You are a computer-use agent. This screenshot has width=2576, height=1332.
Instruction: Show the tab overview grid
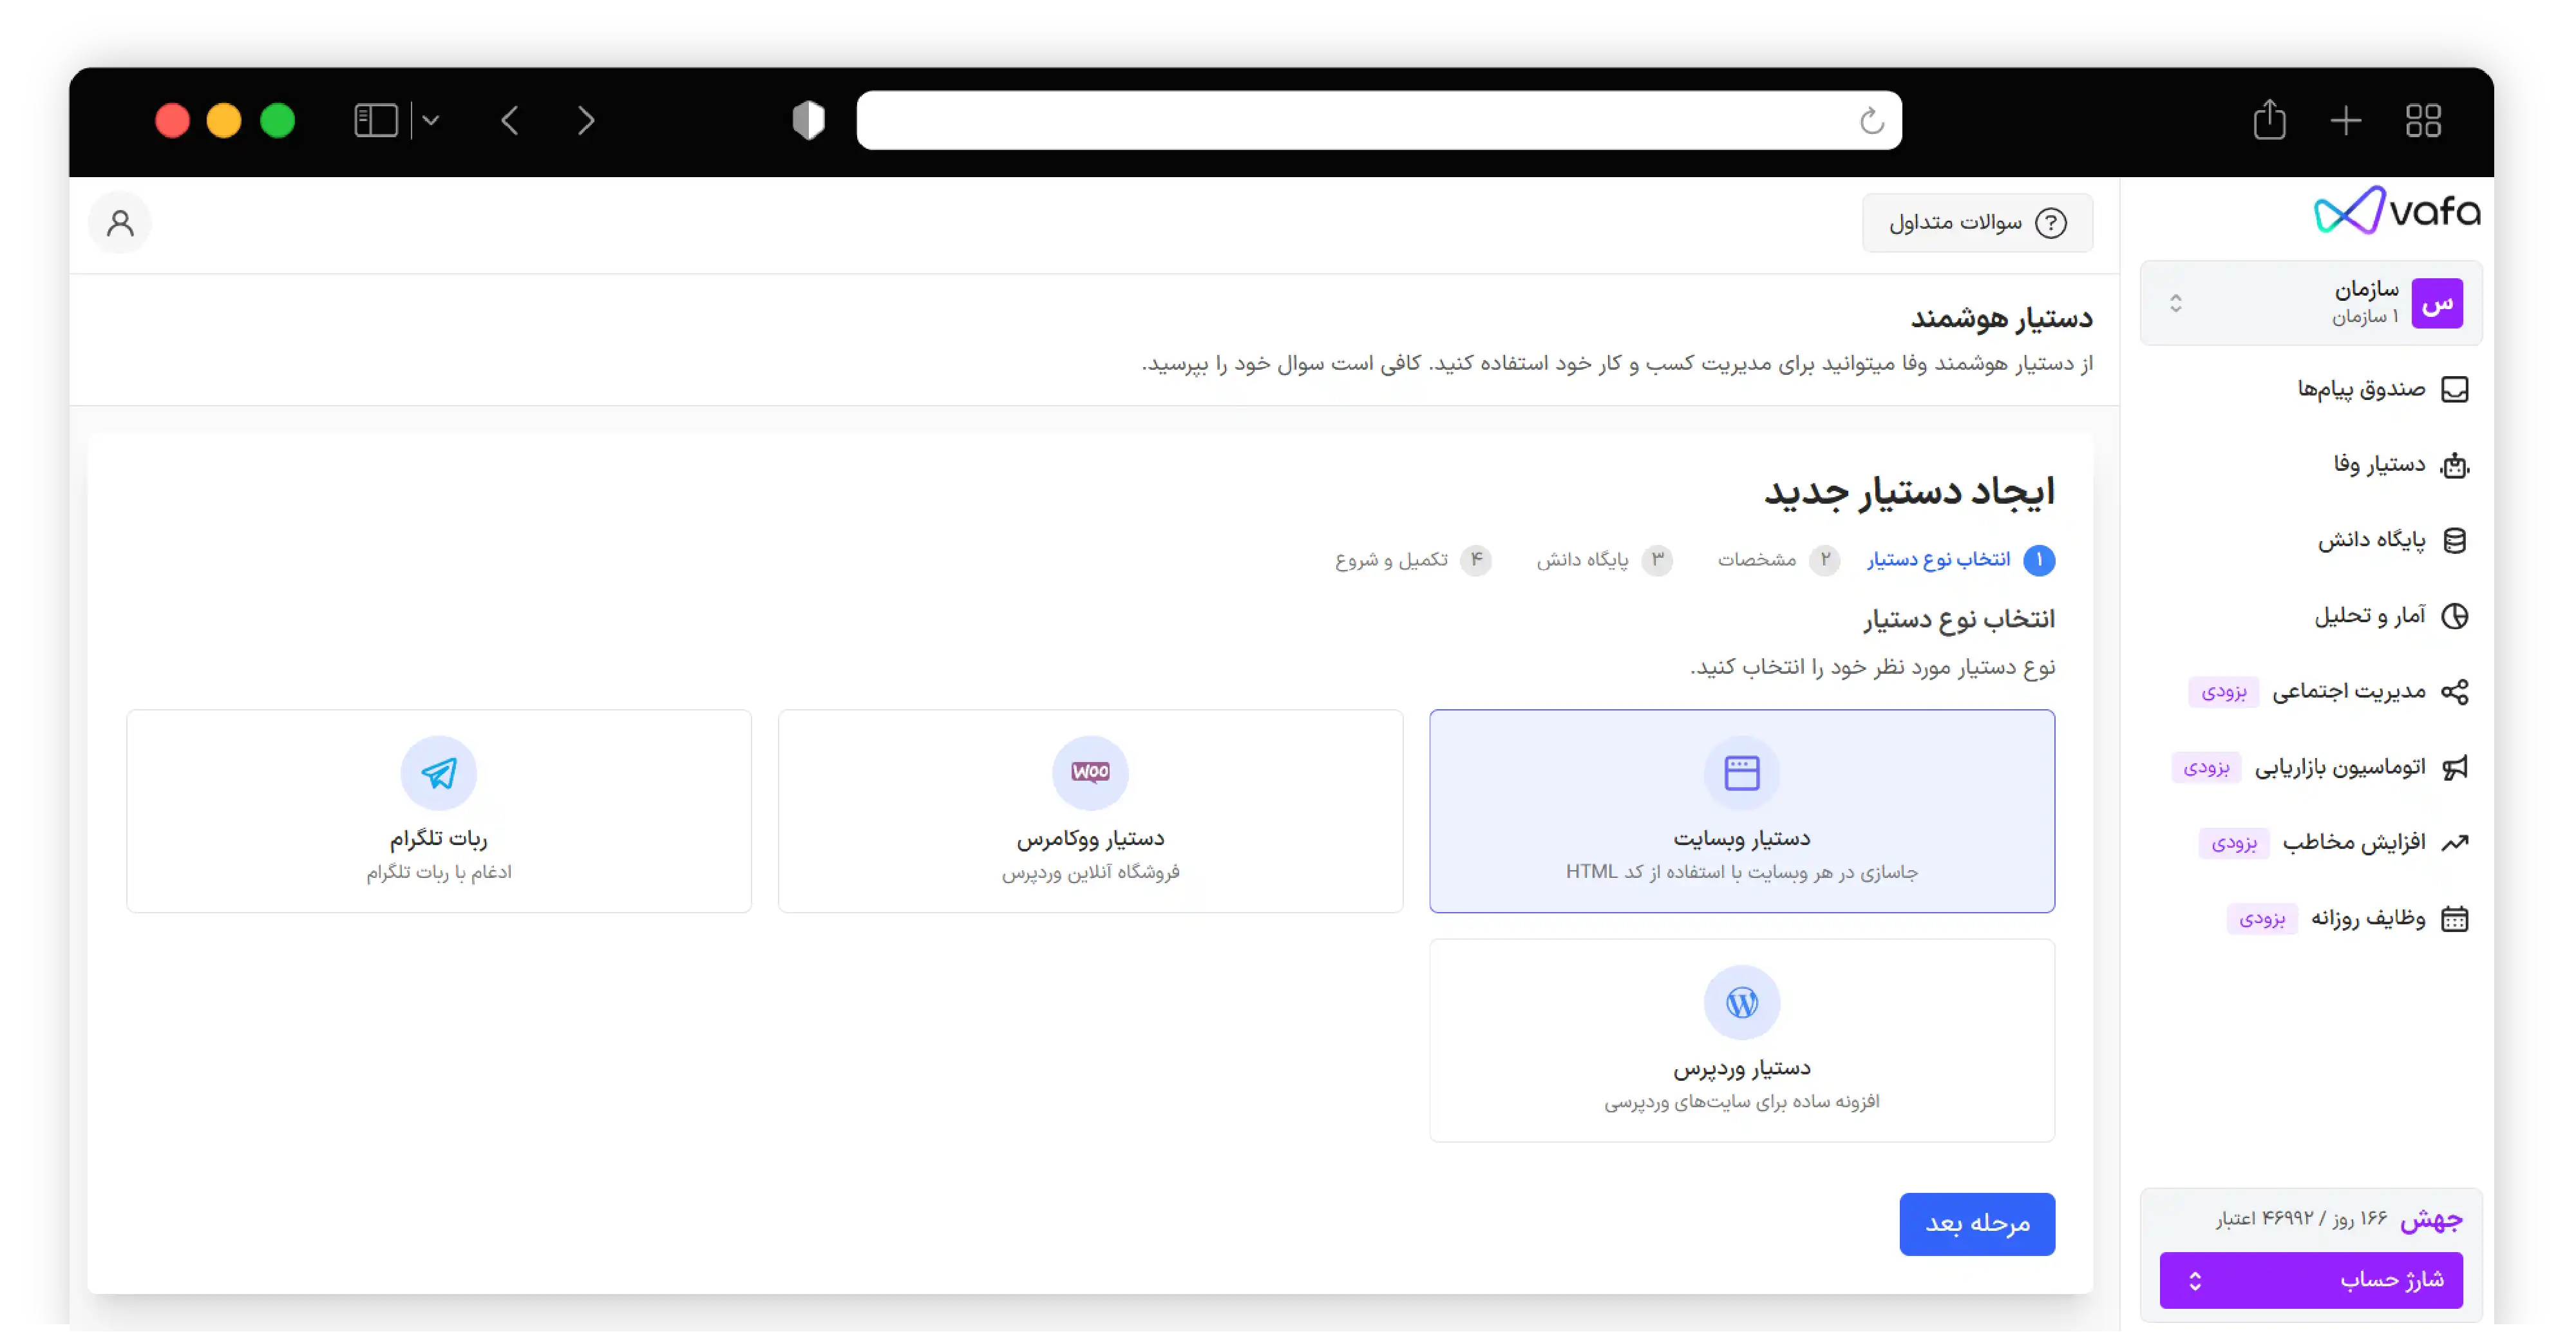point(2423,121)
